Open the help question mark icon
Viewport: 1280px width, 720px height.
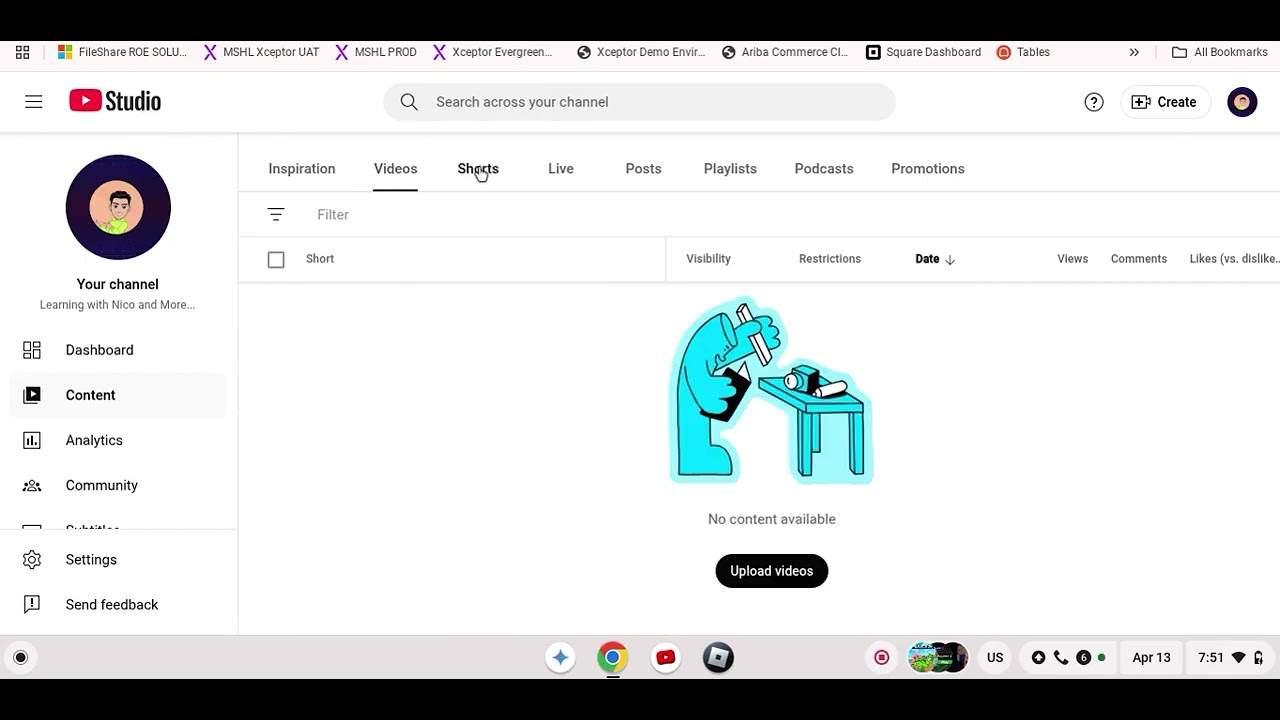[x=1094, y=102]
